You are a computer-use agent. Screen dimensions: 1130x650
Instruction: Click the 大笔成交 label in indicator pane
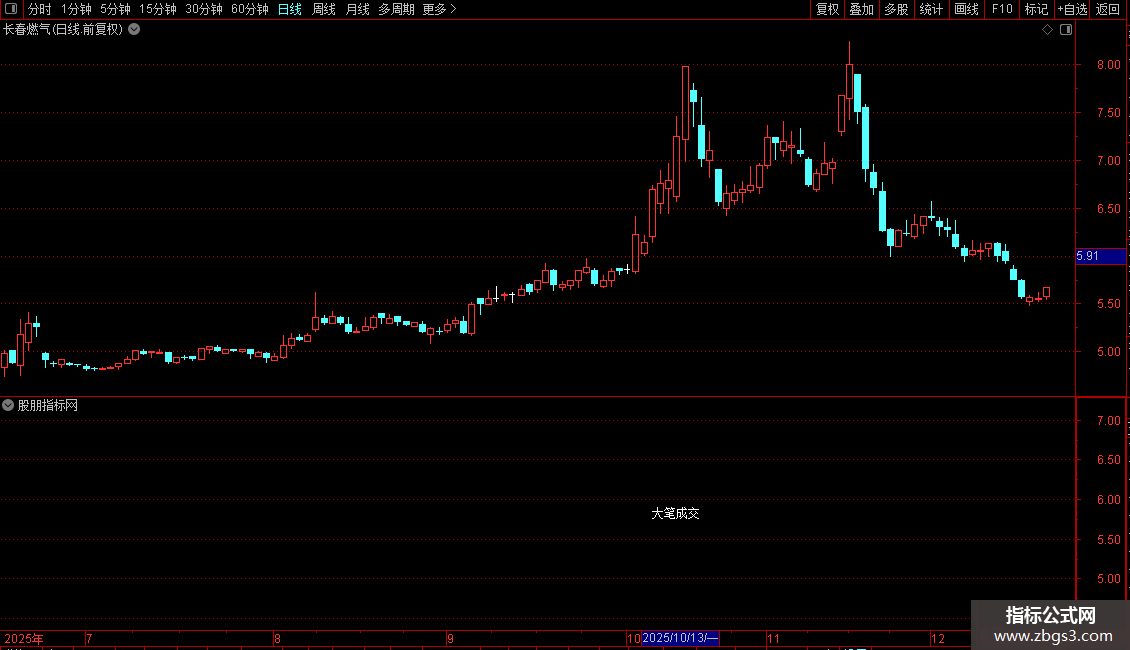tap(675, 513)
